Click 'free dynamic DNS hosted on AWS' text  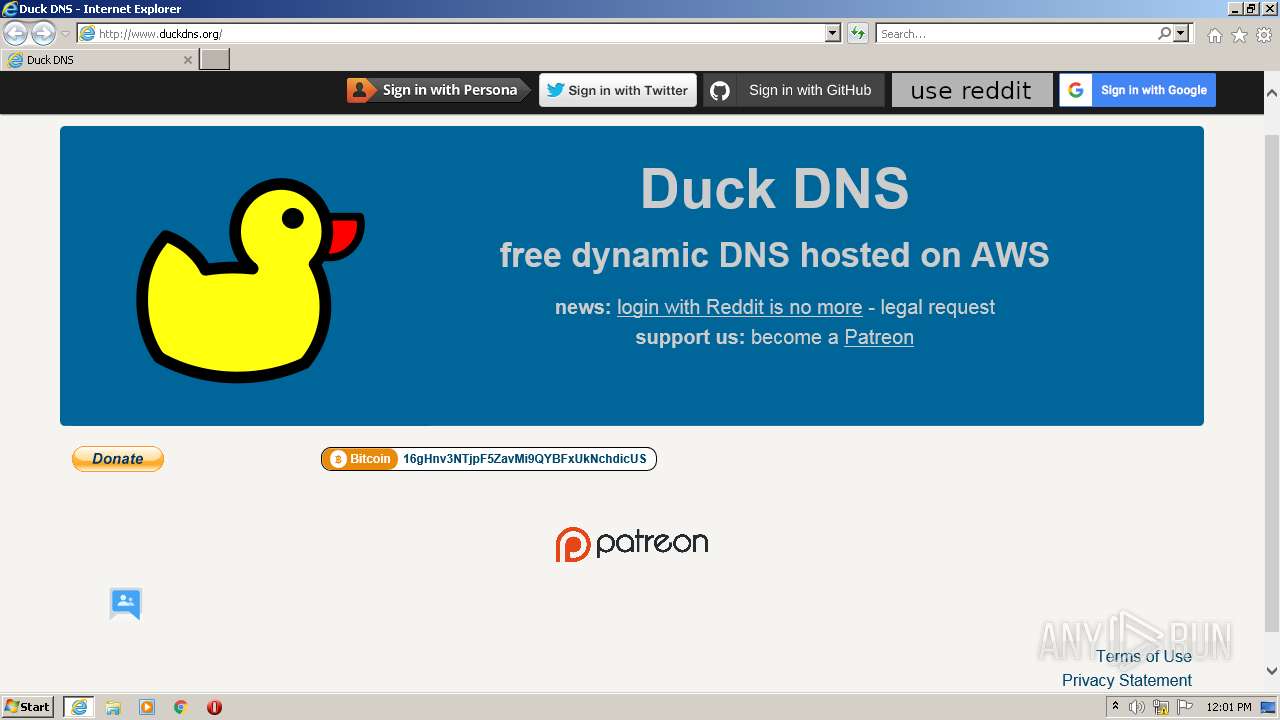(774, 255)
